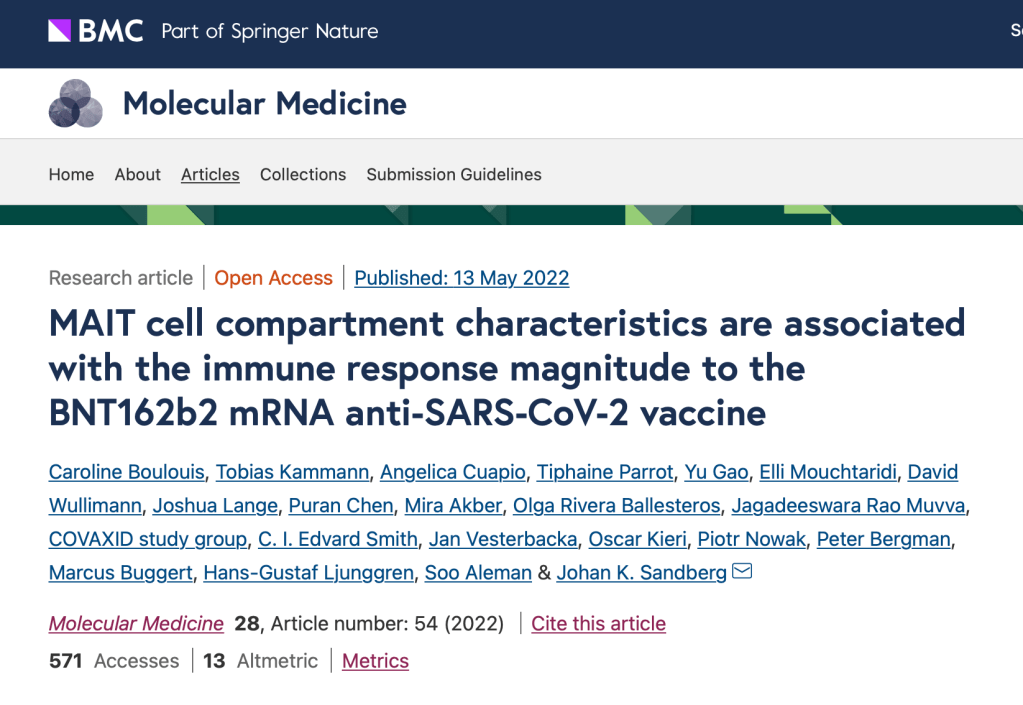
Task: Open the Home navigation item
Action: (71, 174)
